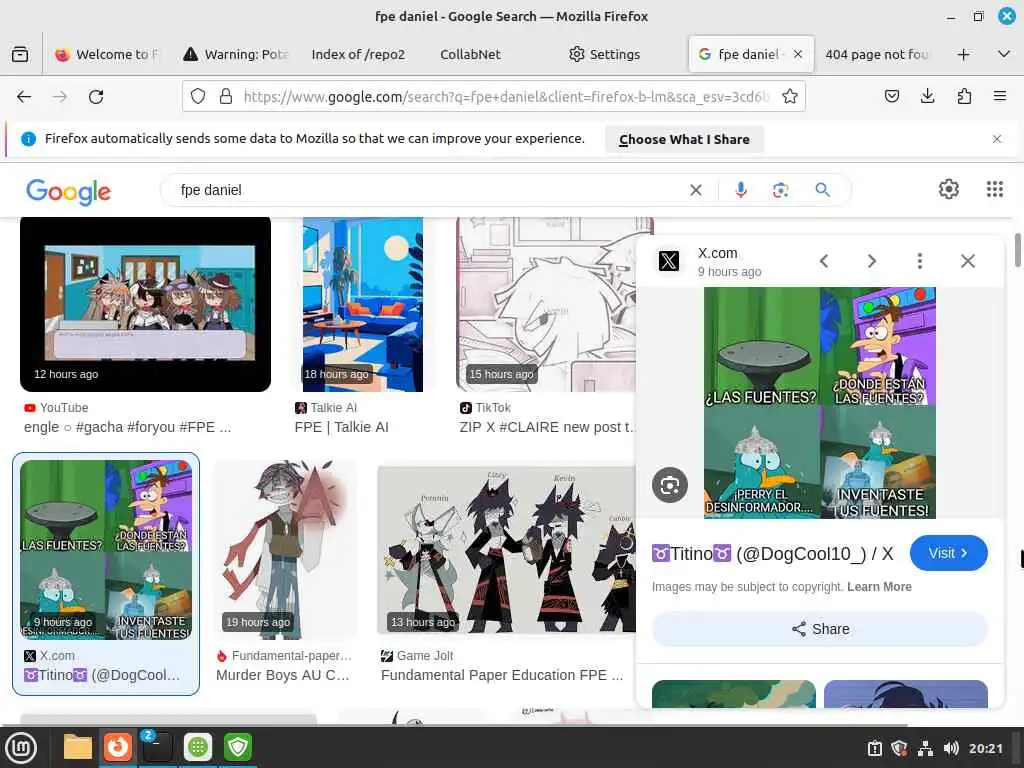
Task: Search by image with Google Lens icon
Action: 780,190
